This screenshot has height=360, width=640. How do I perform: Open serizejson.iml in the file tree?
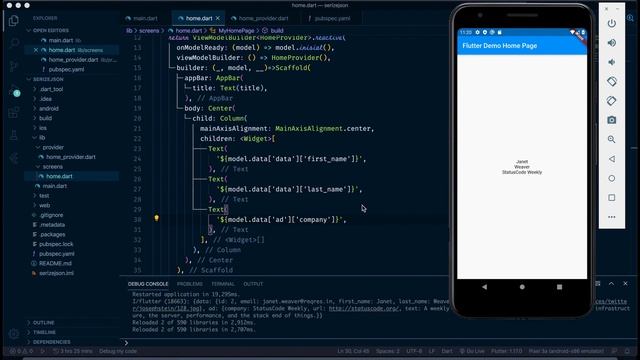click(x=56, y=273)
